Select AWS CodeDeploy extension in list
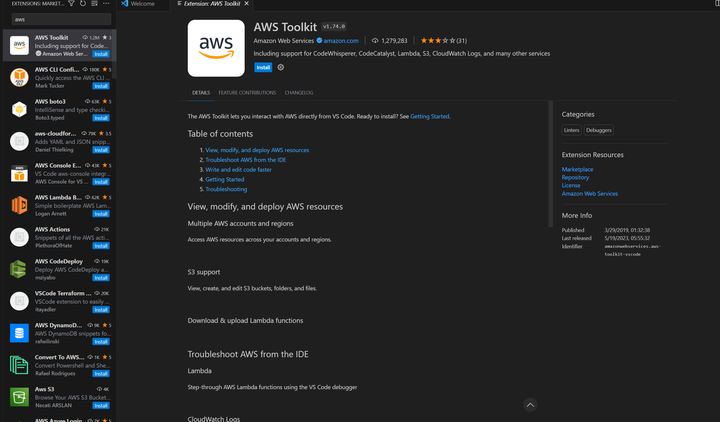720x422 pixels. (x=59, y=269)
